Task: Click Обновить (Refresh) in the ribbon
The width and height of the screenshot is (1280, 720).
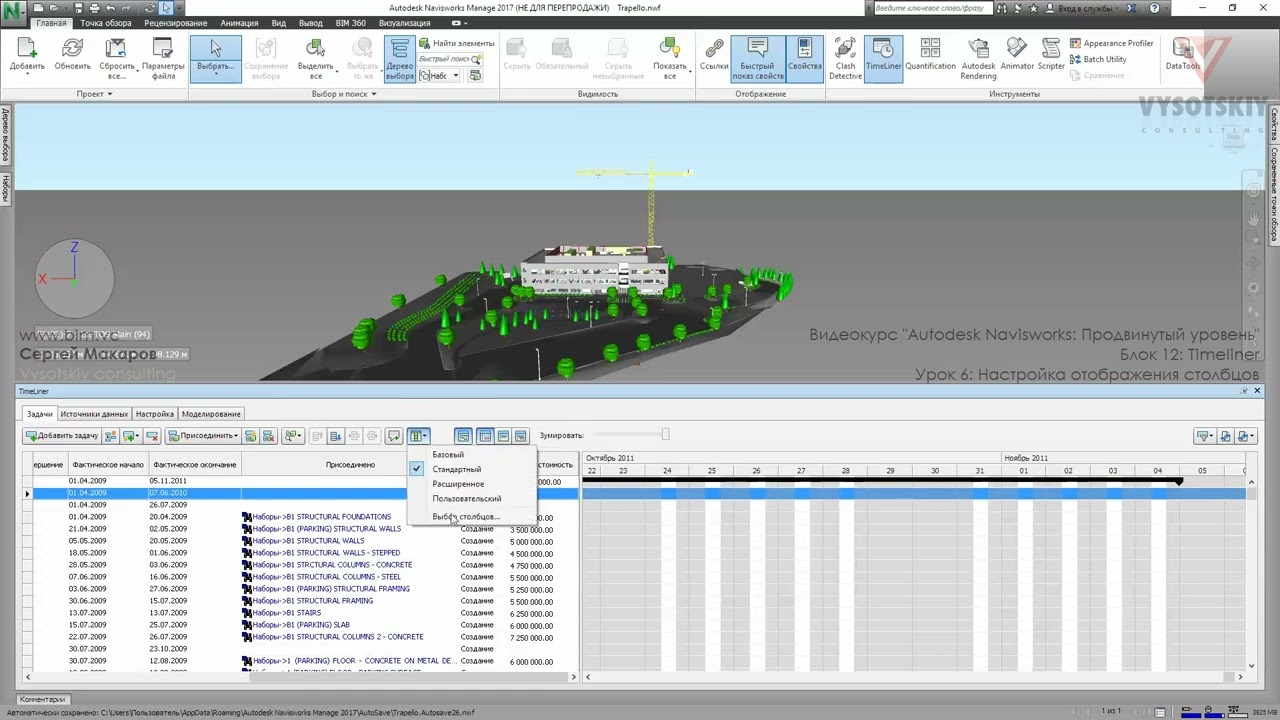Action: tap(72, 55)
